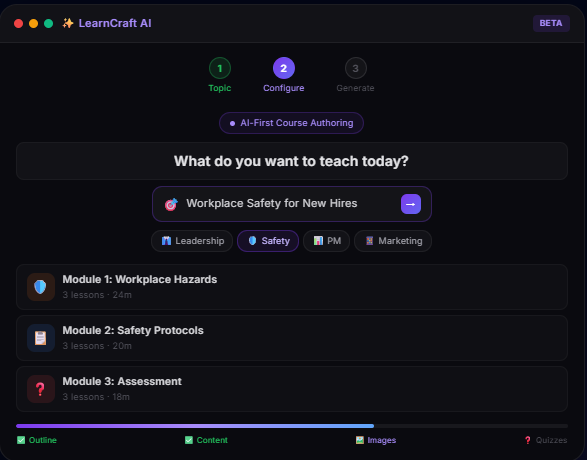
Task: Choose the PM topic chip
Action: [326, 241]
